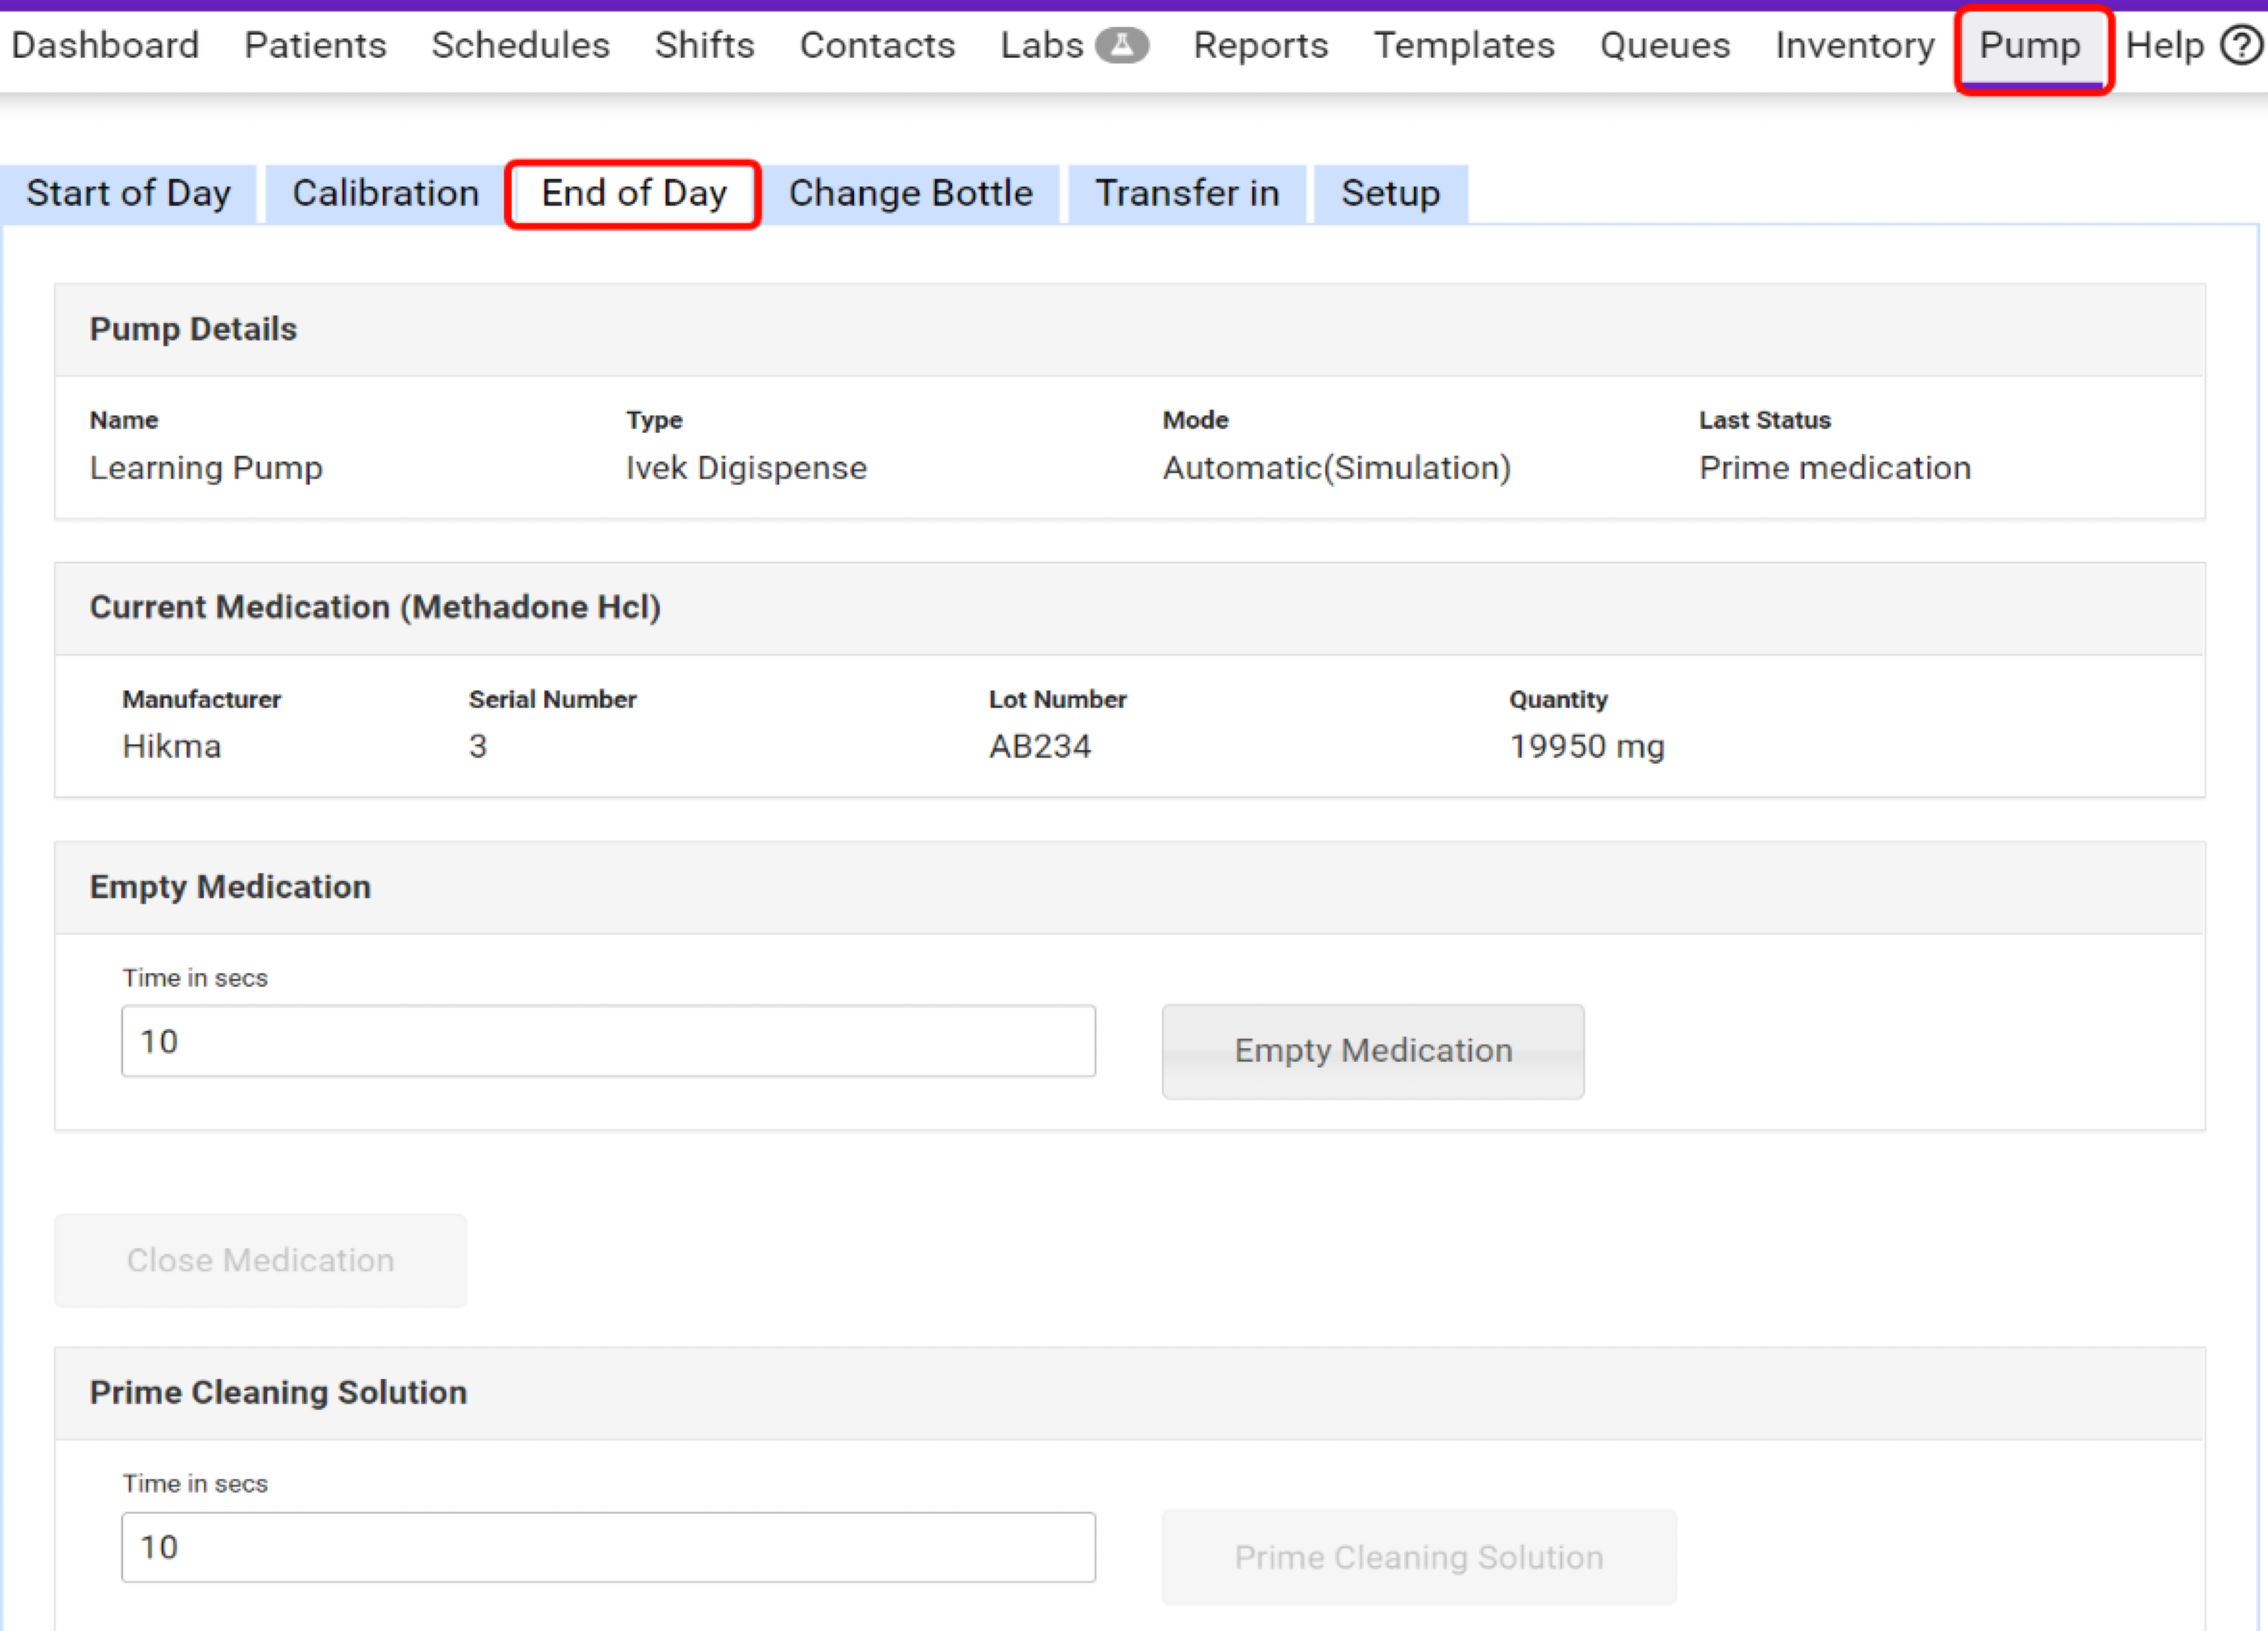
Task: Open the Contacts page
Action: pos(877,45)
